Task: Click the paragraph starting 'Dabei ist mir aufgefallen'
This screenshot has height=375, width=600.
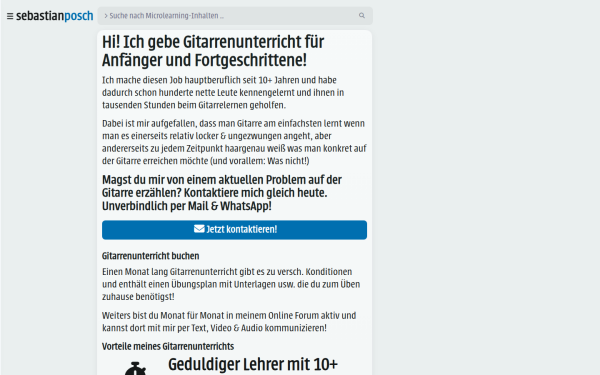Action: pos(234,142)
